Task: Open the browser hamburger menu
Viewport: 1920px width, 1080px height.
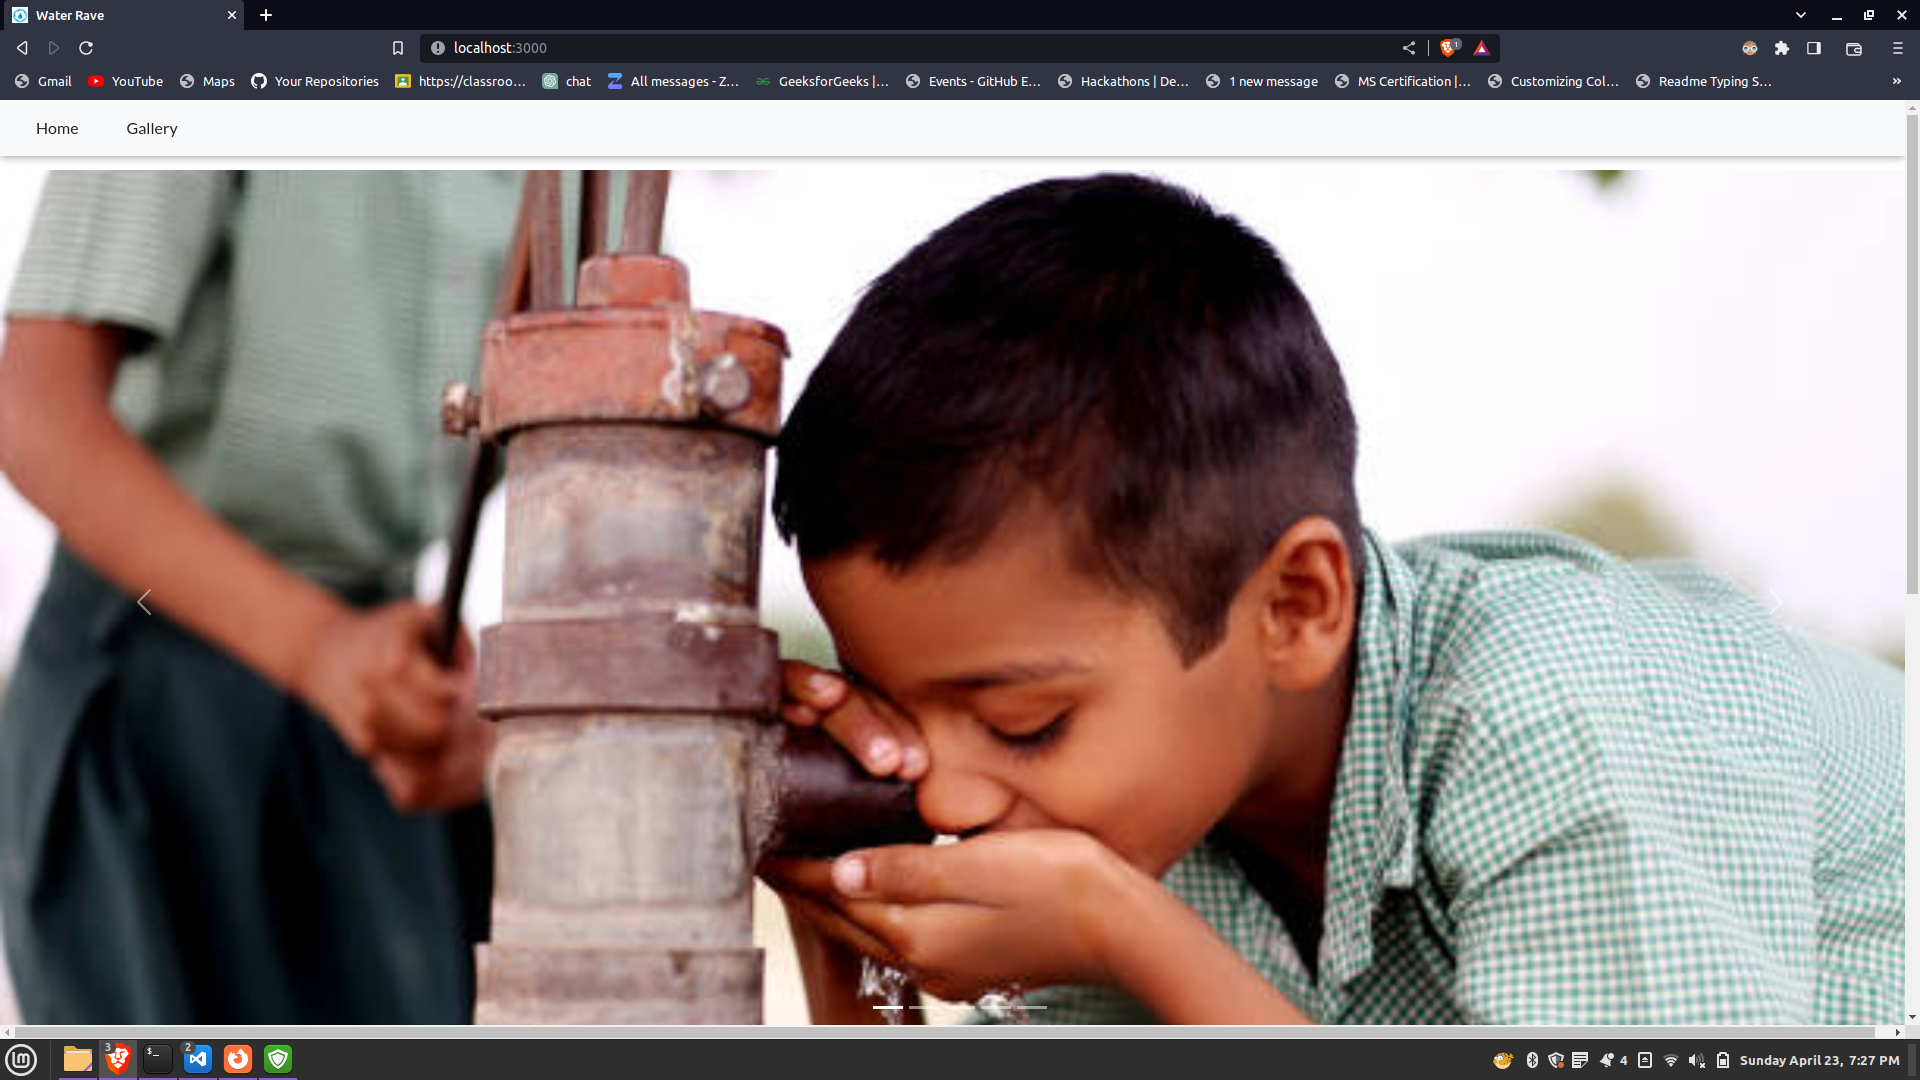Action: (x=1897, y=48)
